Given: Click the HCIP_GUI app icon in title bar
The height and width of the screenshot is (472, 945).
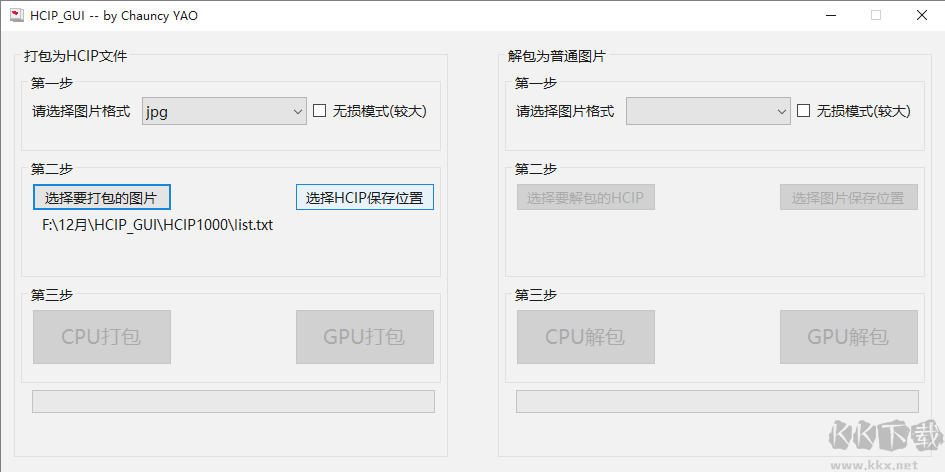Looking at the screenshot, I should coord(16,15).
